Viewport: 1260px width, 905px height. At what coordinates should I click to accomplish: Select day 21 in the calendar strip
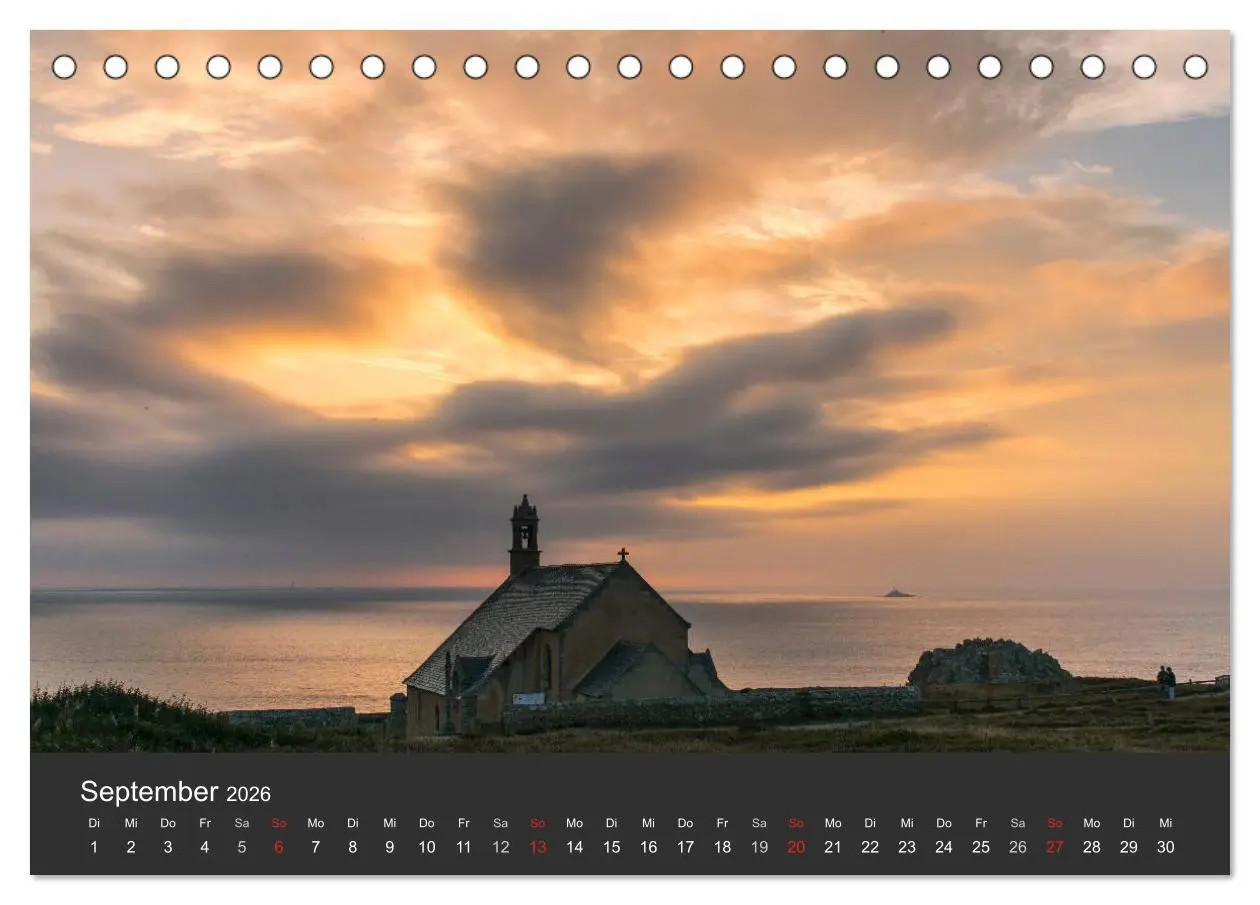[x=833, y=847]
